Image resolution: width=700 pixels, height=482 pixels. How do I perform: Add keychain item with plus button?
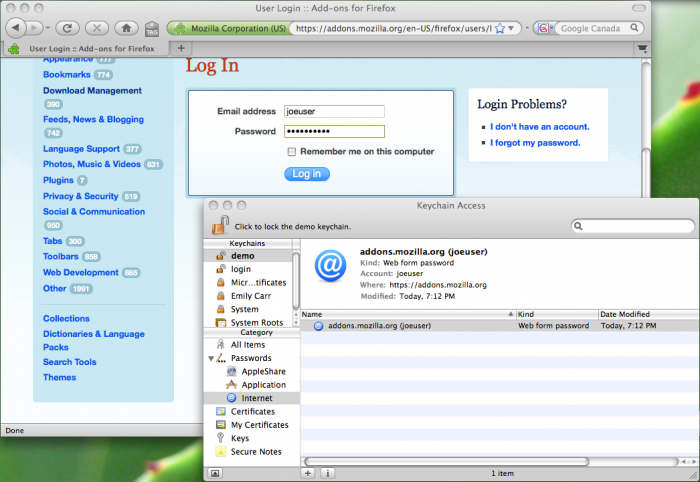point(308,473)
